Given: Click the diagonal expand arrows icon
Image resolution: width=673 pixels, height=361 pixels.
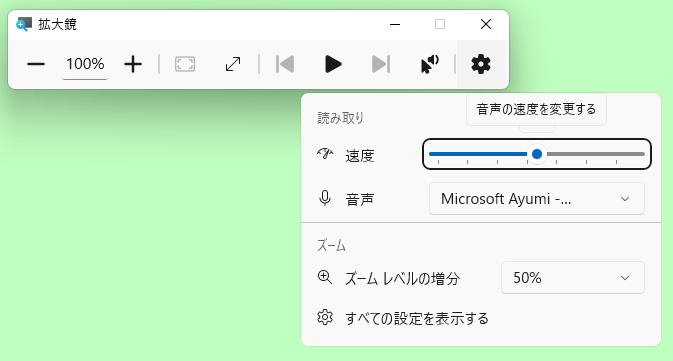Looking at the screenshot, I should pyautogui.click(x=233, y=64).
